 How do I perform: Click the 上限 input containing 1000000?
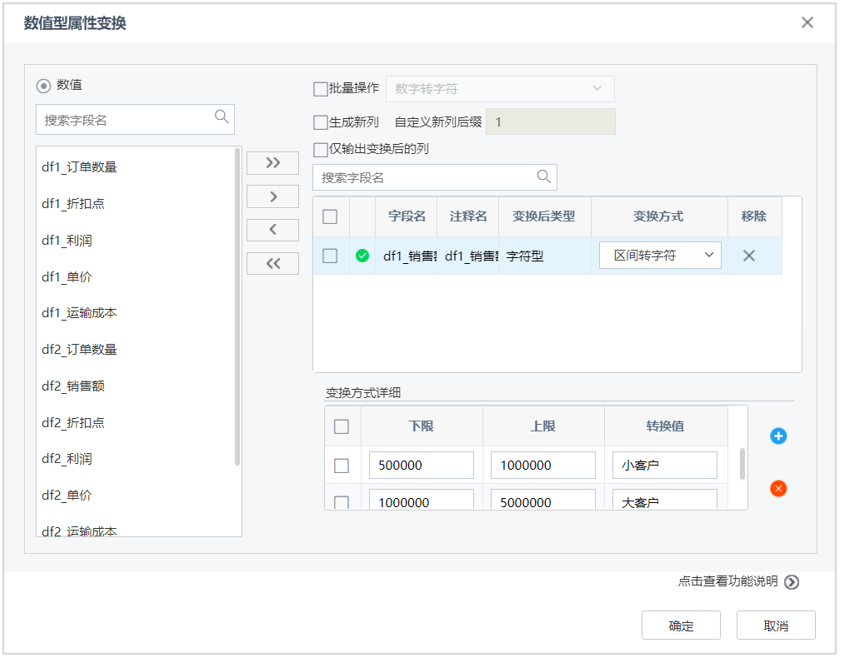click(543, 464)
